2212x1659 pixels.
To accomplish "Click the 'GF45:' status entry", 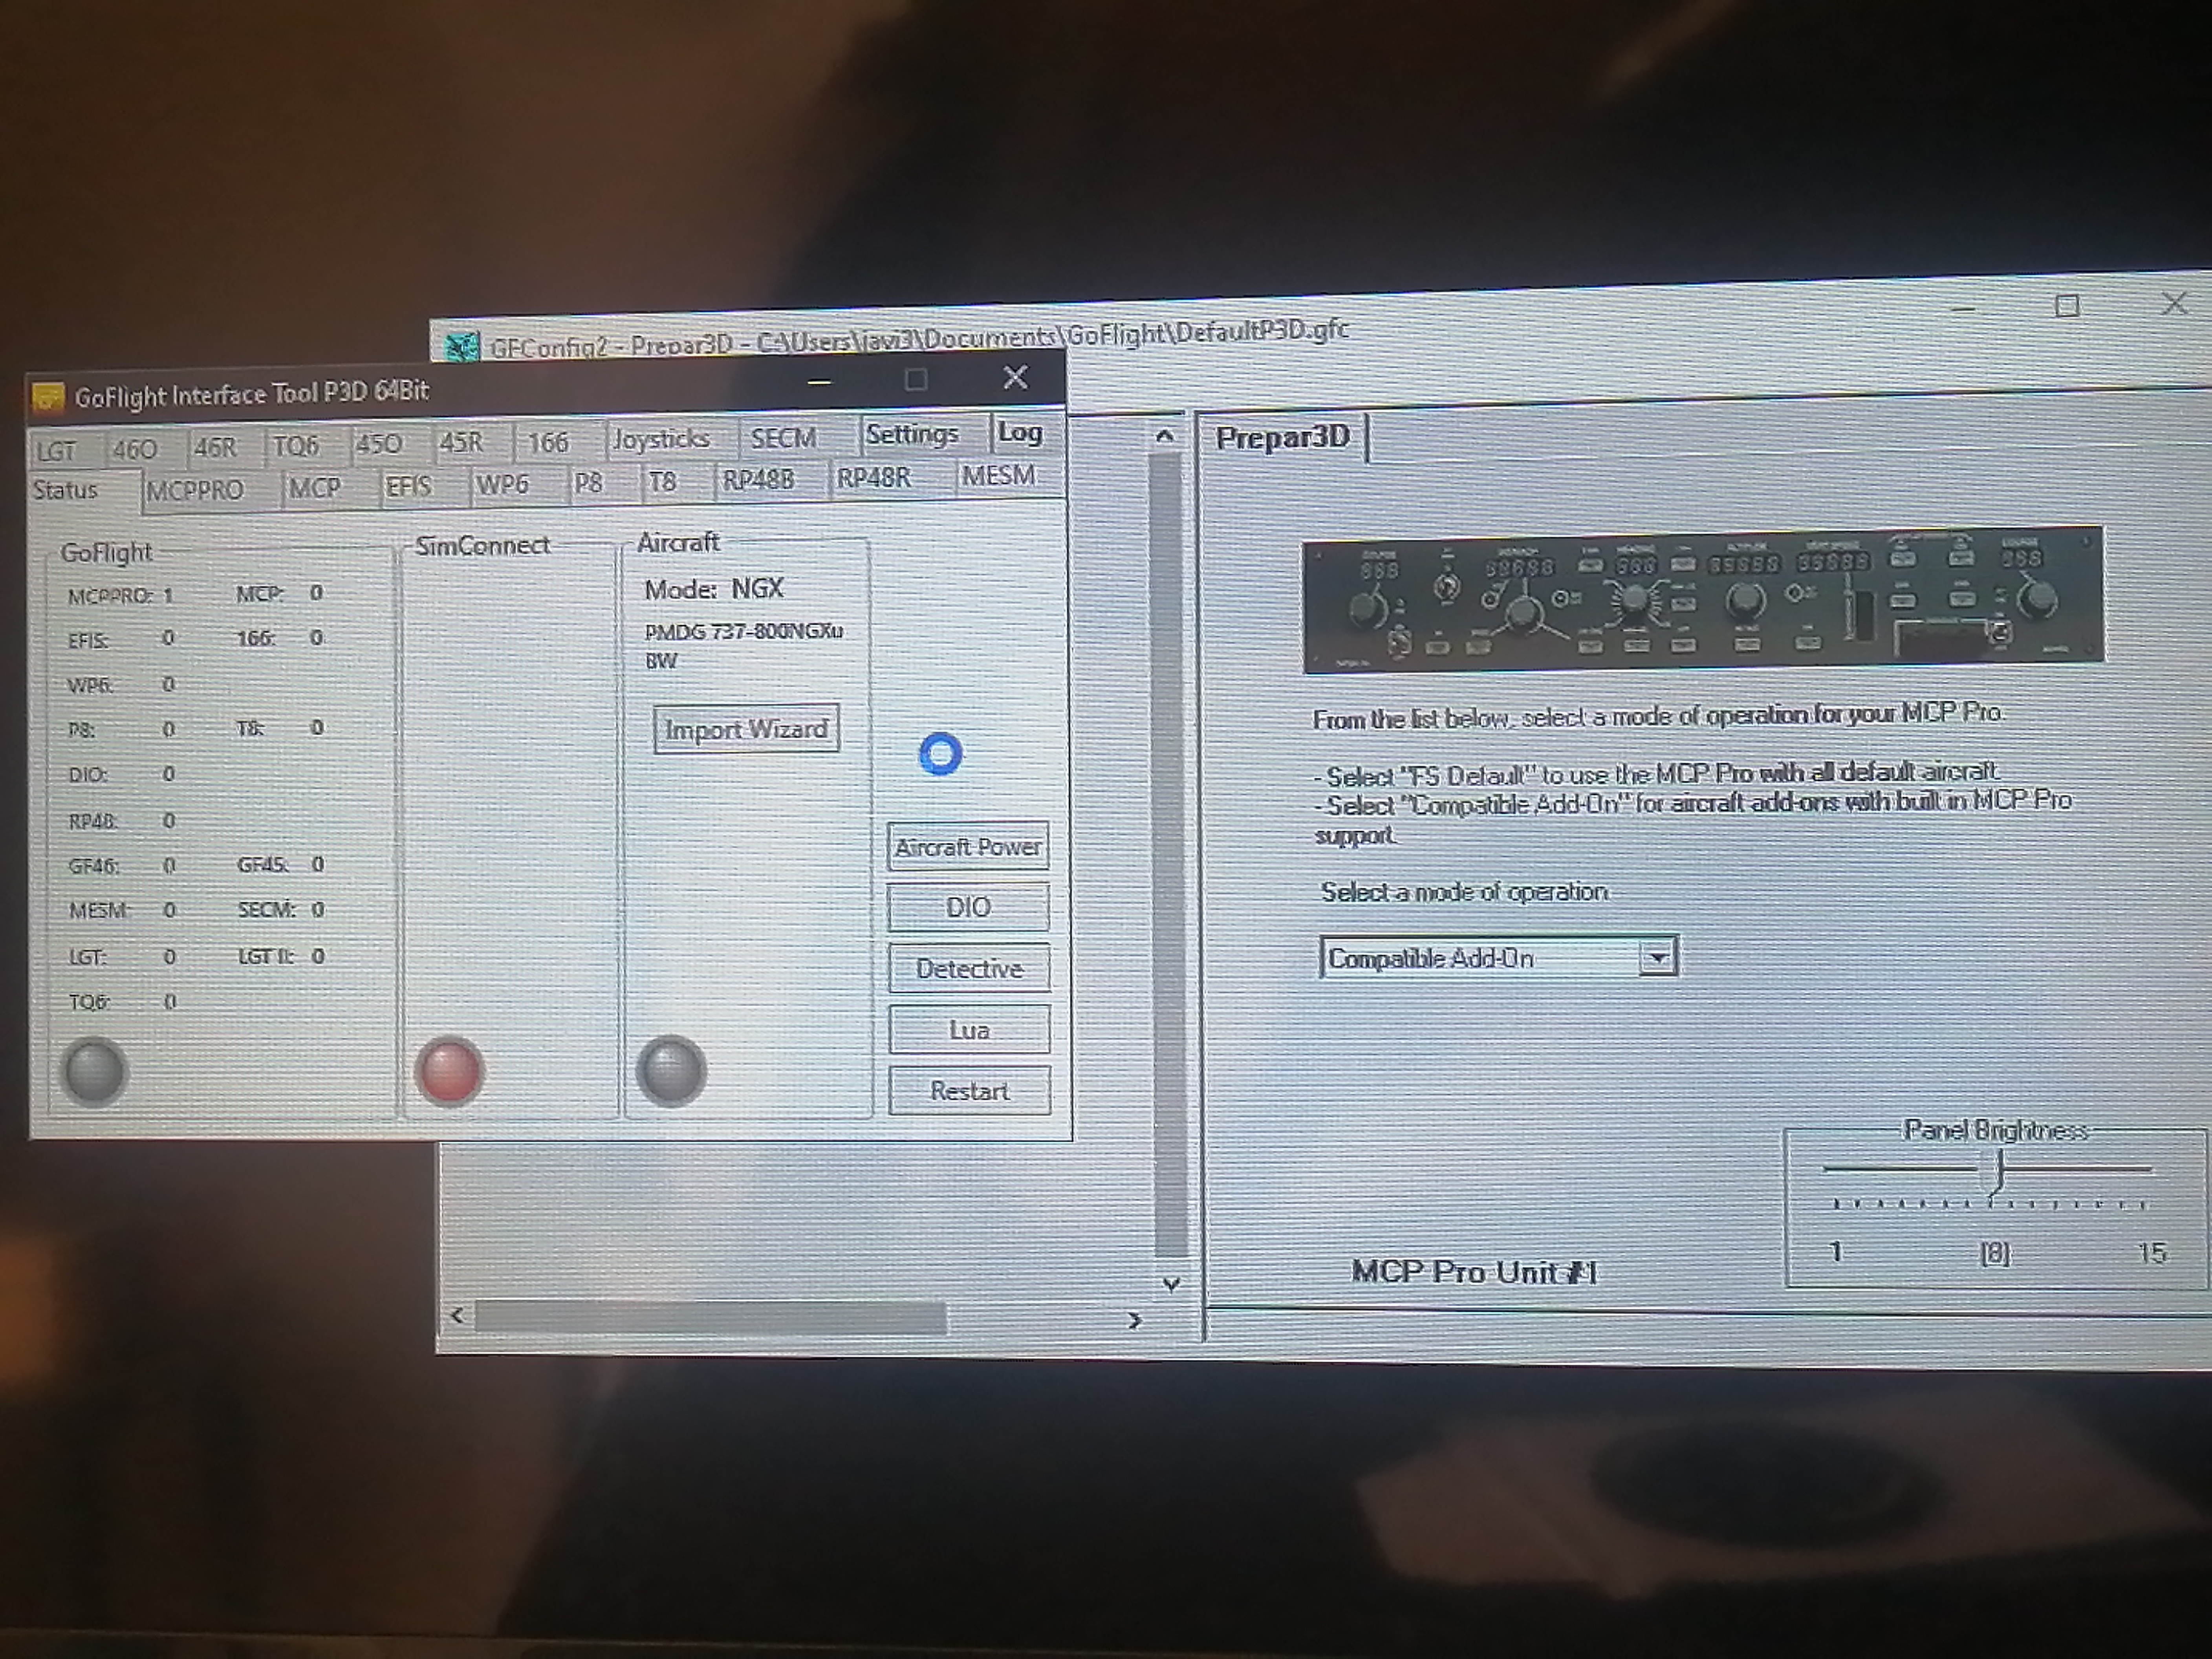I will (281, 864).
